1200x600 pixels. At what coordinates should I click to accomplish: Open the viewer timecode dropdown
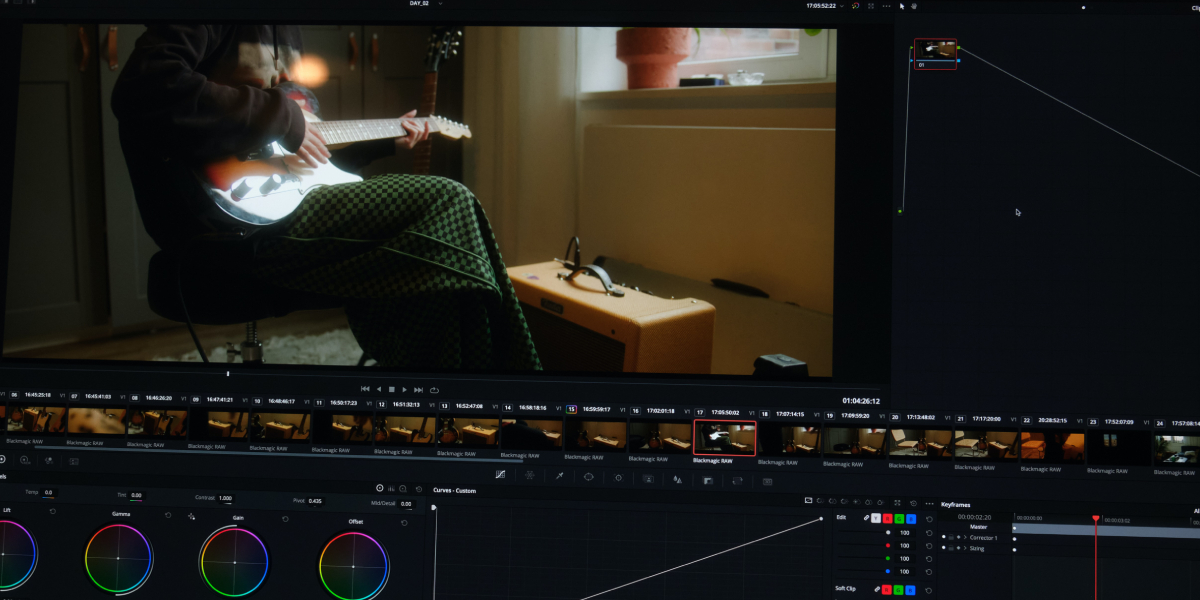click(840, 6)
